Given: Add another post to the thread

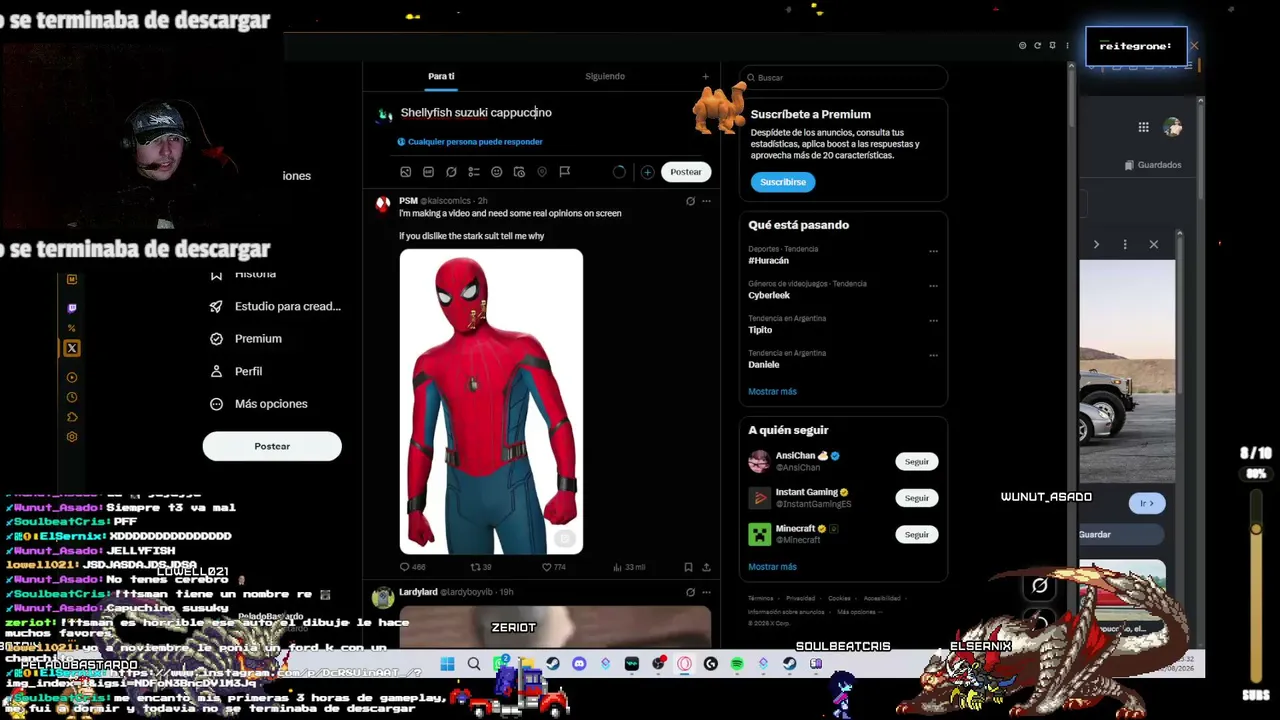Looking at the screenshot, I should (x=647, y=172).
